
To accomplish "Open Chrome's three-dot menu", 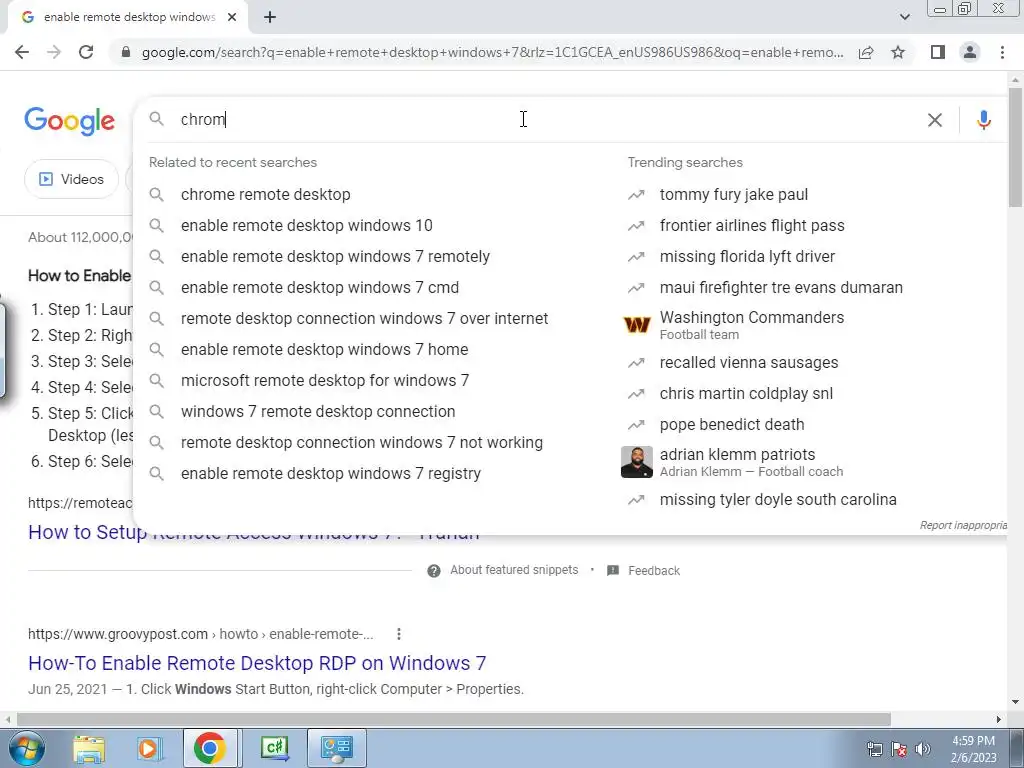I will coord(1002,52).
